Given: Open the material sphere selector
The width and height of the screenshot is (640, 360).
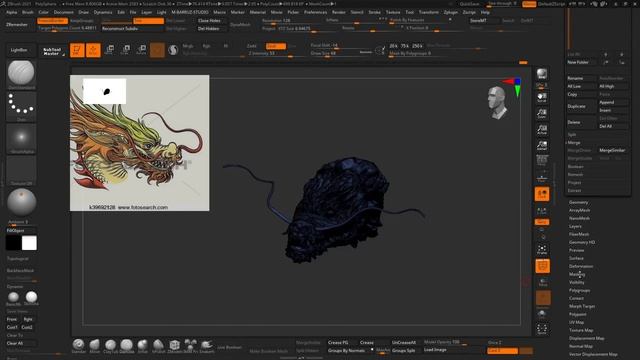Looking at the screenshot, I should pos(21,203).
